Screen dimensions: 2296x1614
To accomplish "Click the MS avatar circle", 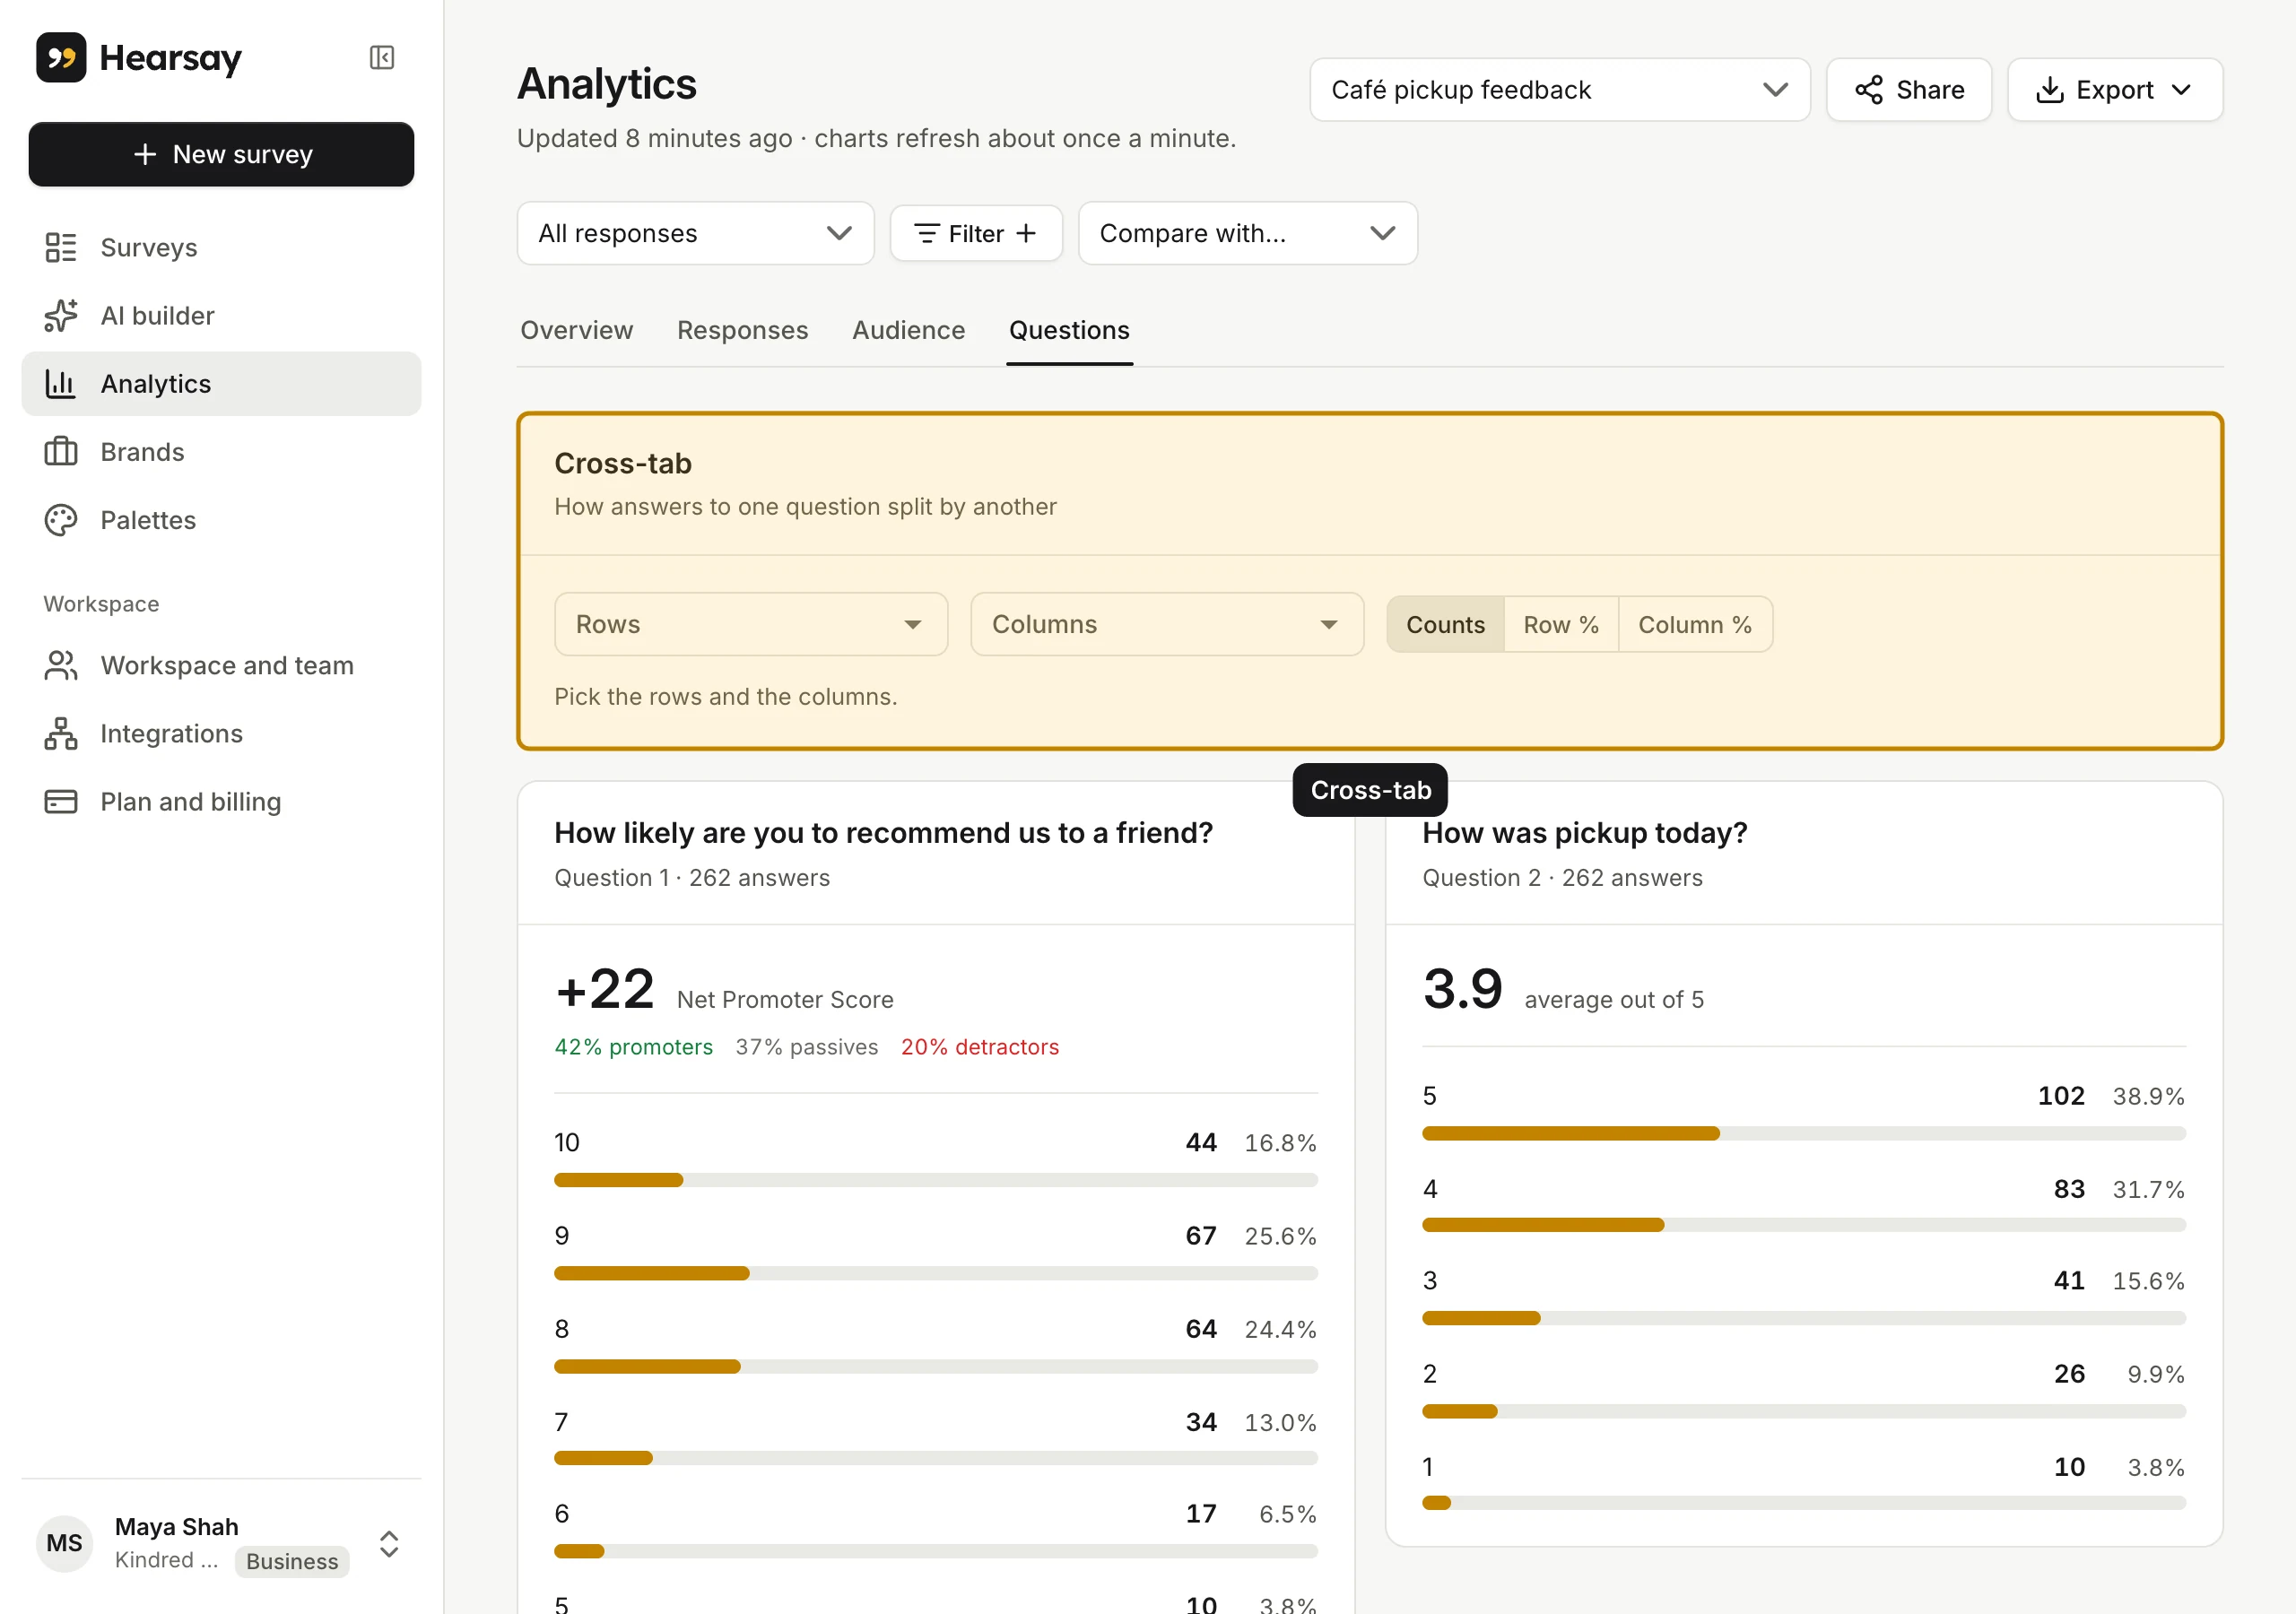I will [65, 1543].
